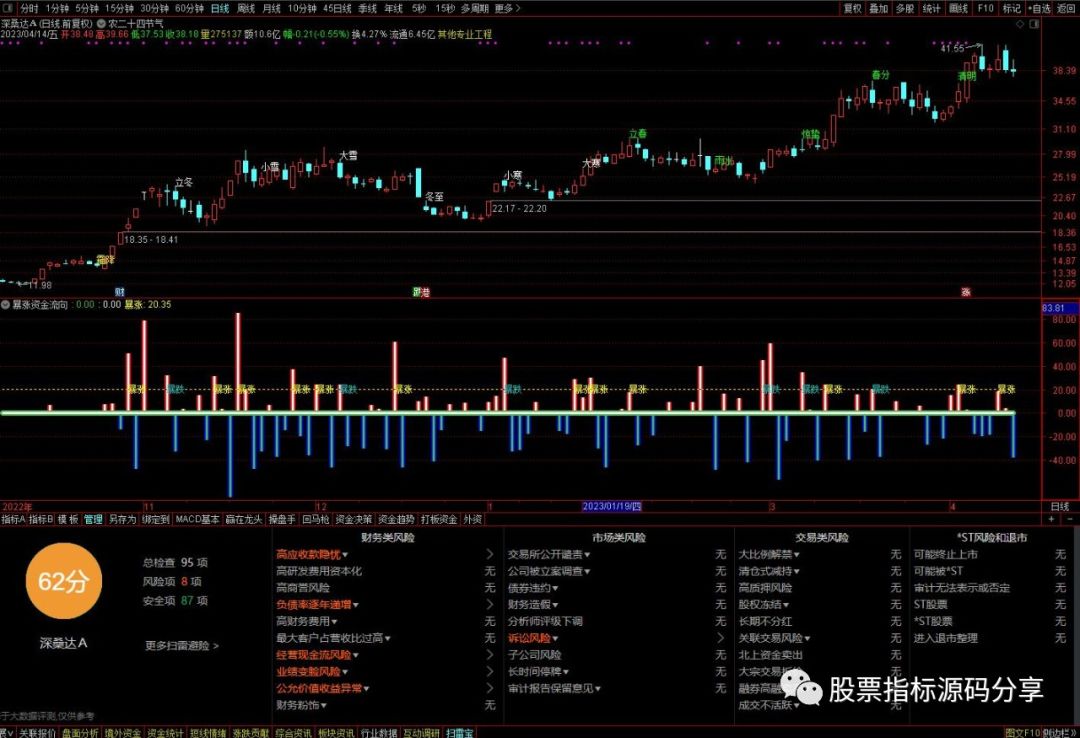Click the panel layout icon at top-left corner
The width and height of the screenshot is (1080, 738).
pos(8,8)
